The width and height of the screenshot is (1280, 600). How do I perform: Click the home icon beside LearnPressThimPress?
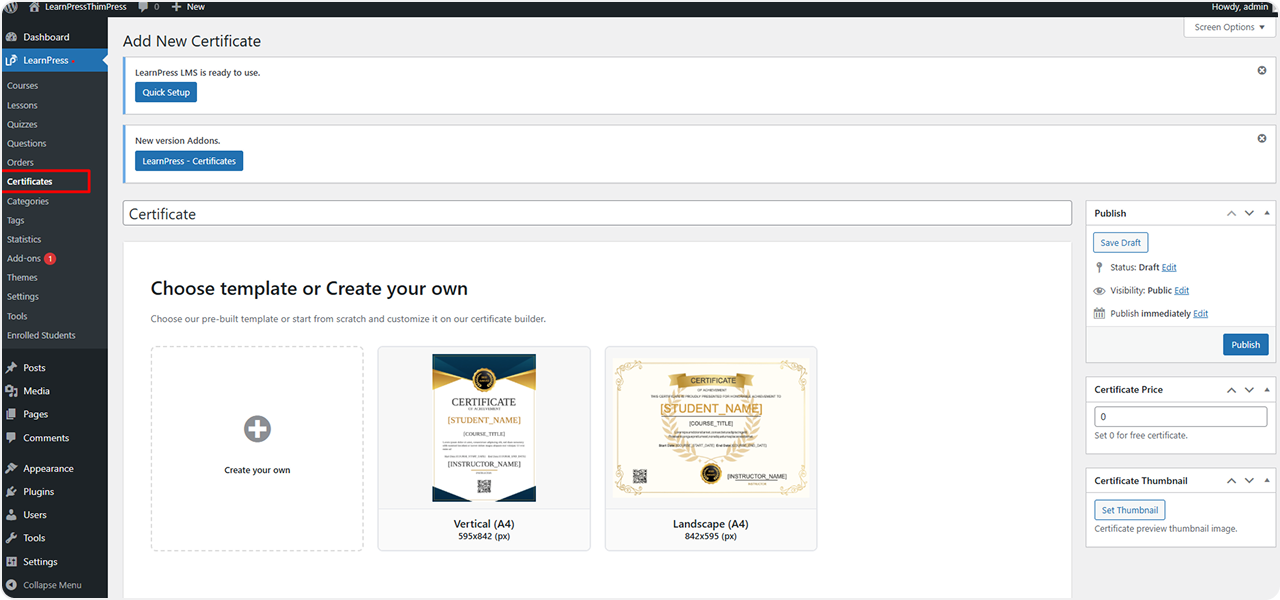tap(36, 7)
